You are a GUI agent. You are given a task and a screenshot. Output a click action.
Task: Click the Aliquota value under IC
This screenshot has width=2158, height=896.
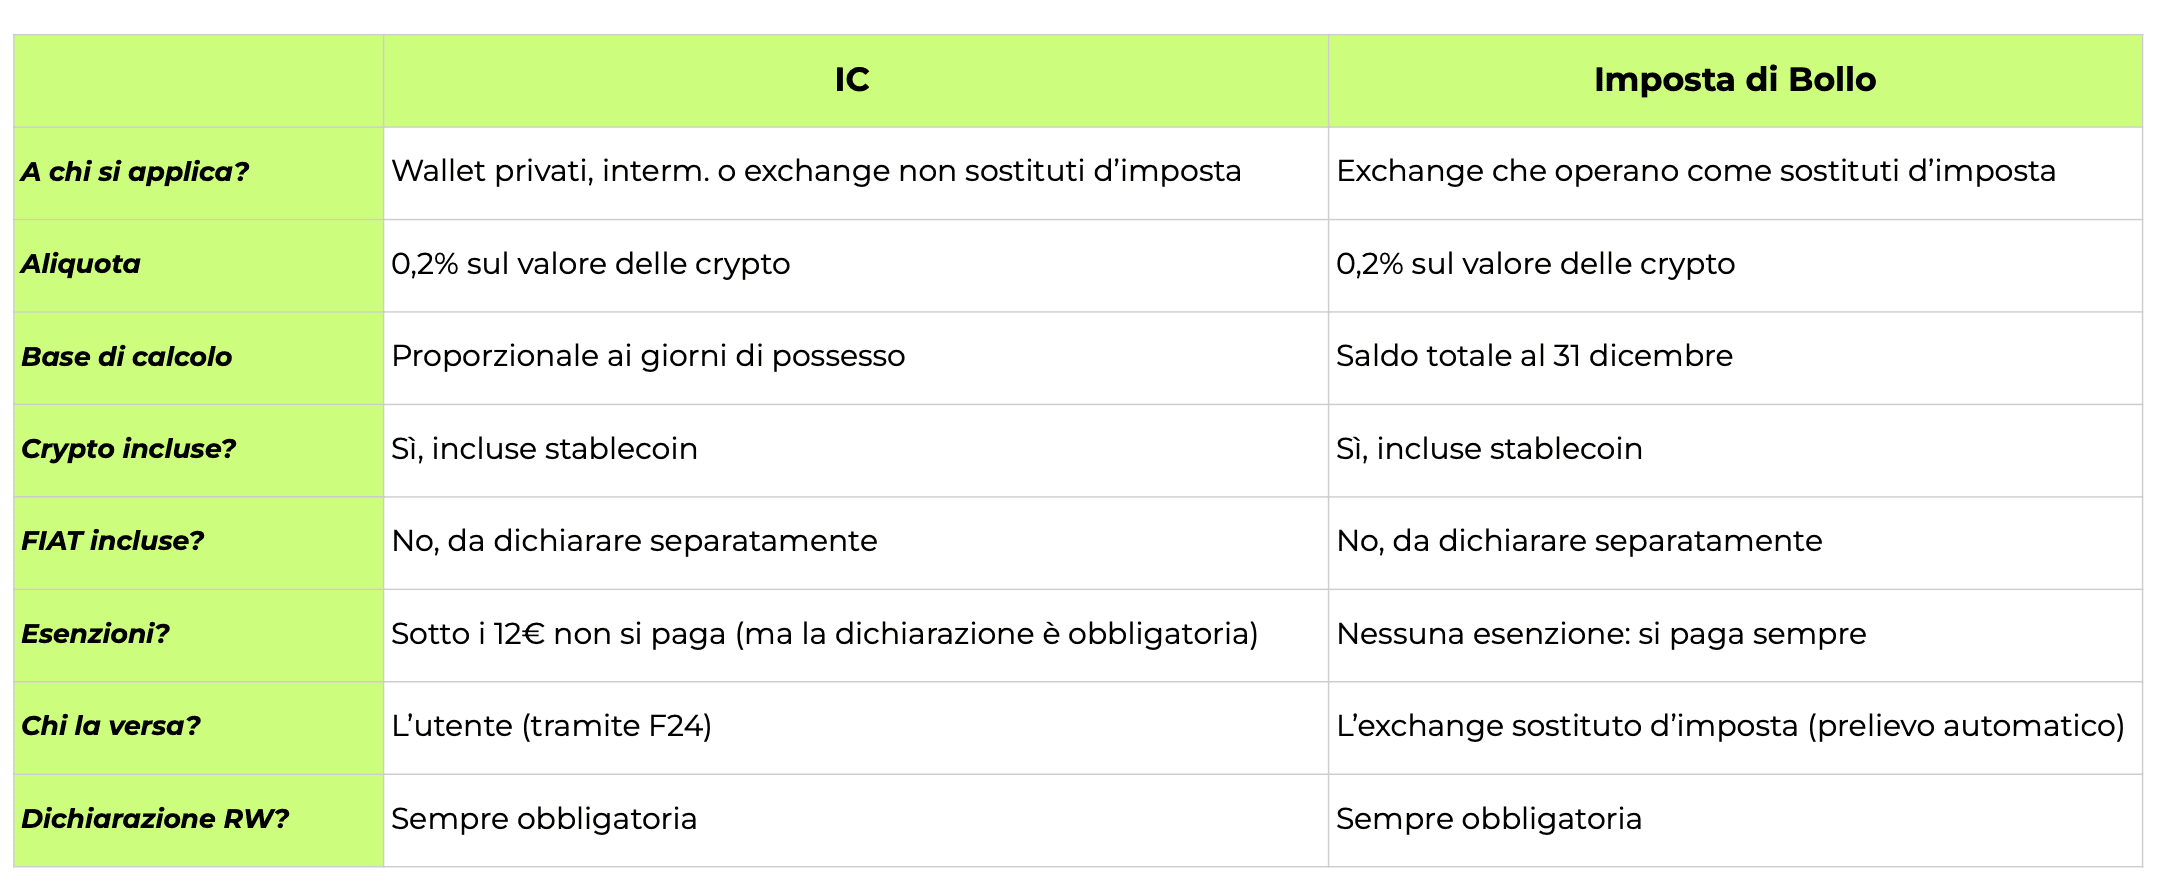591,264
